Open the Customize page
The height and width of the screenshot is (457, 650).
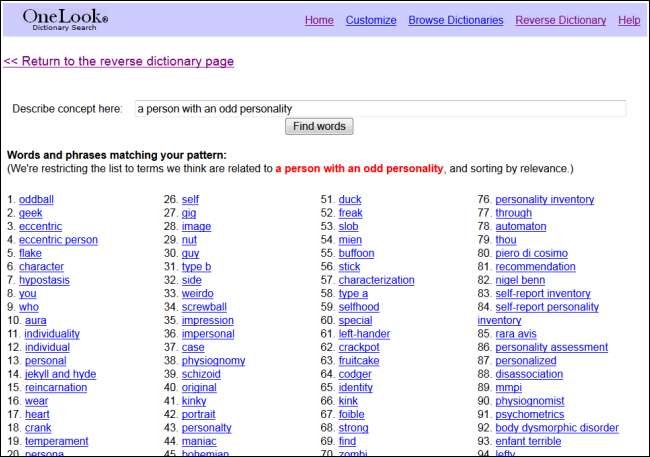(x=371, y=20)
